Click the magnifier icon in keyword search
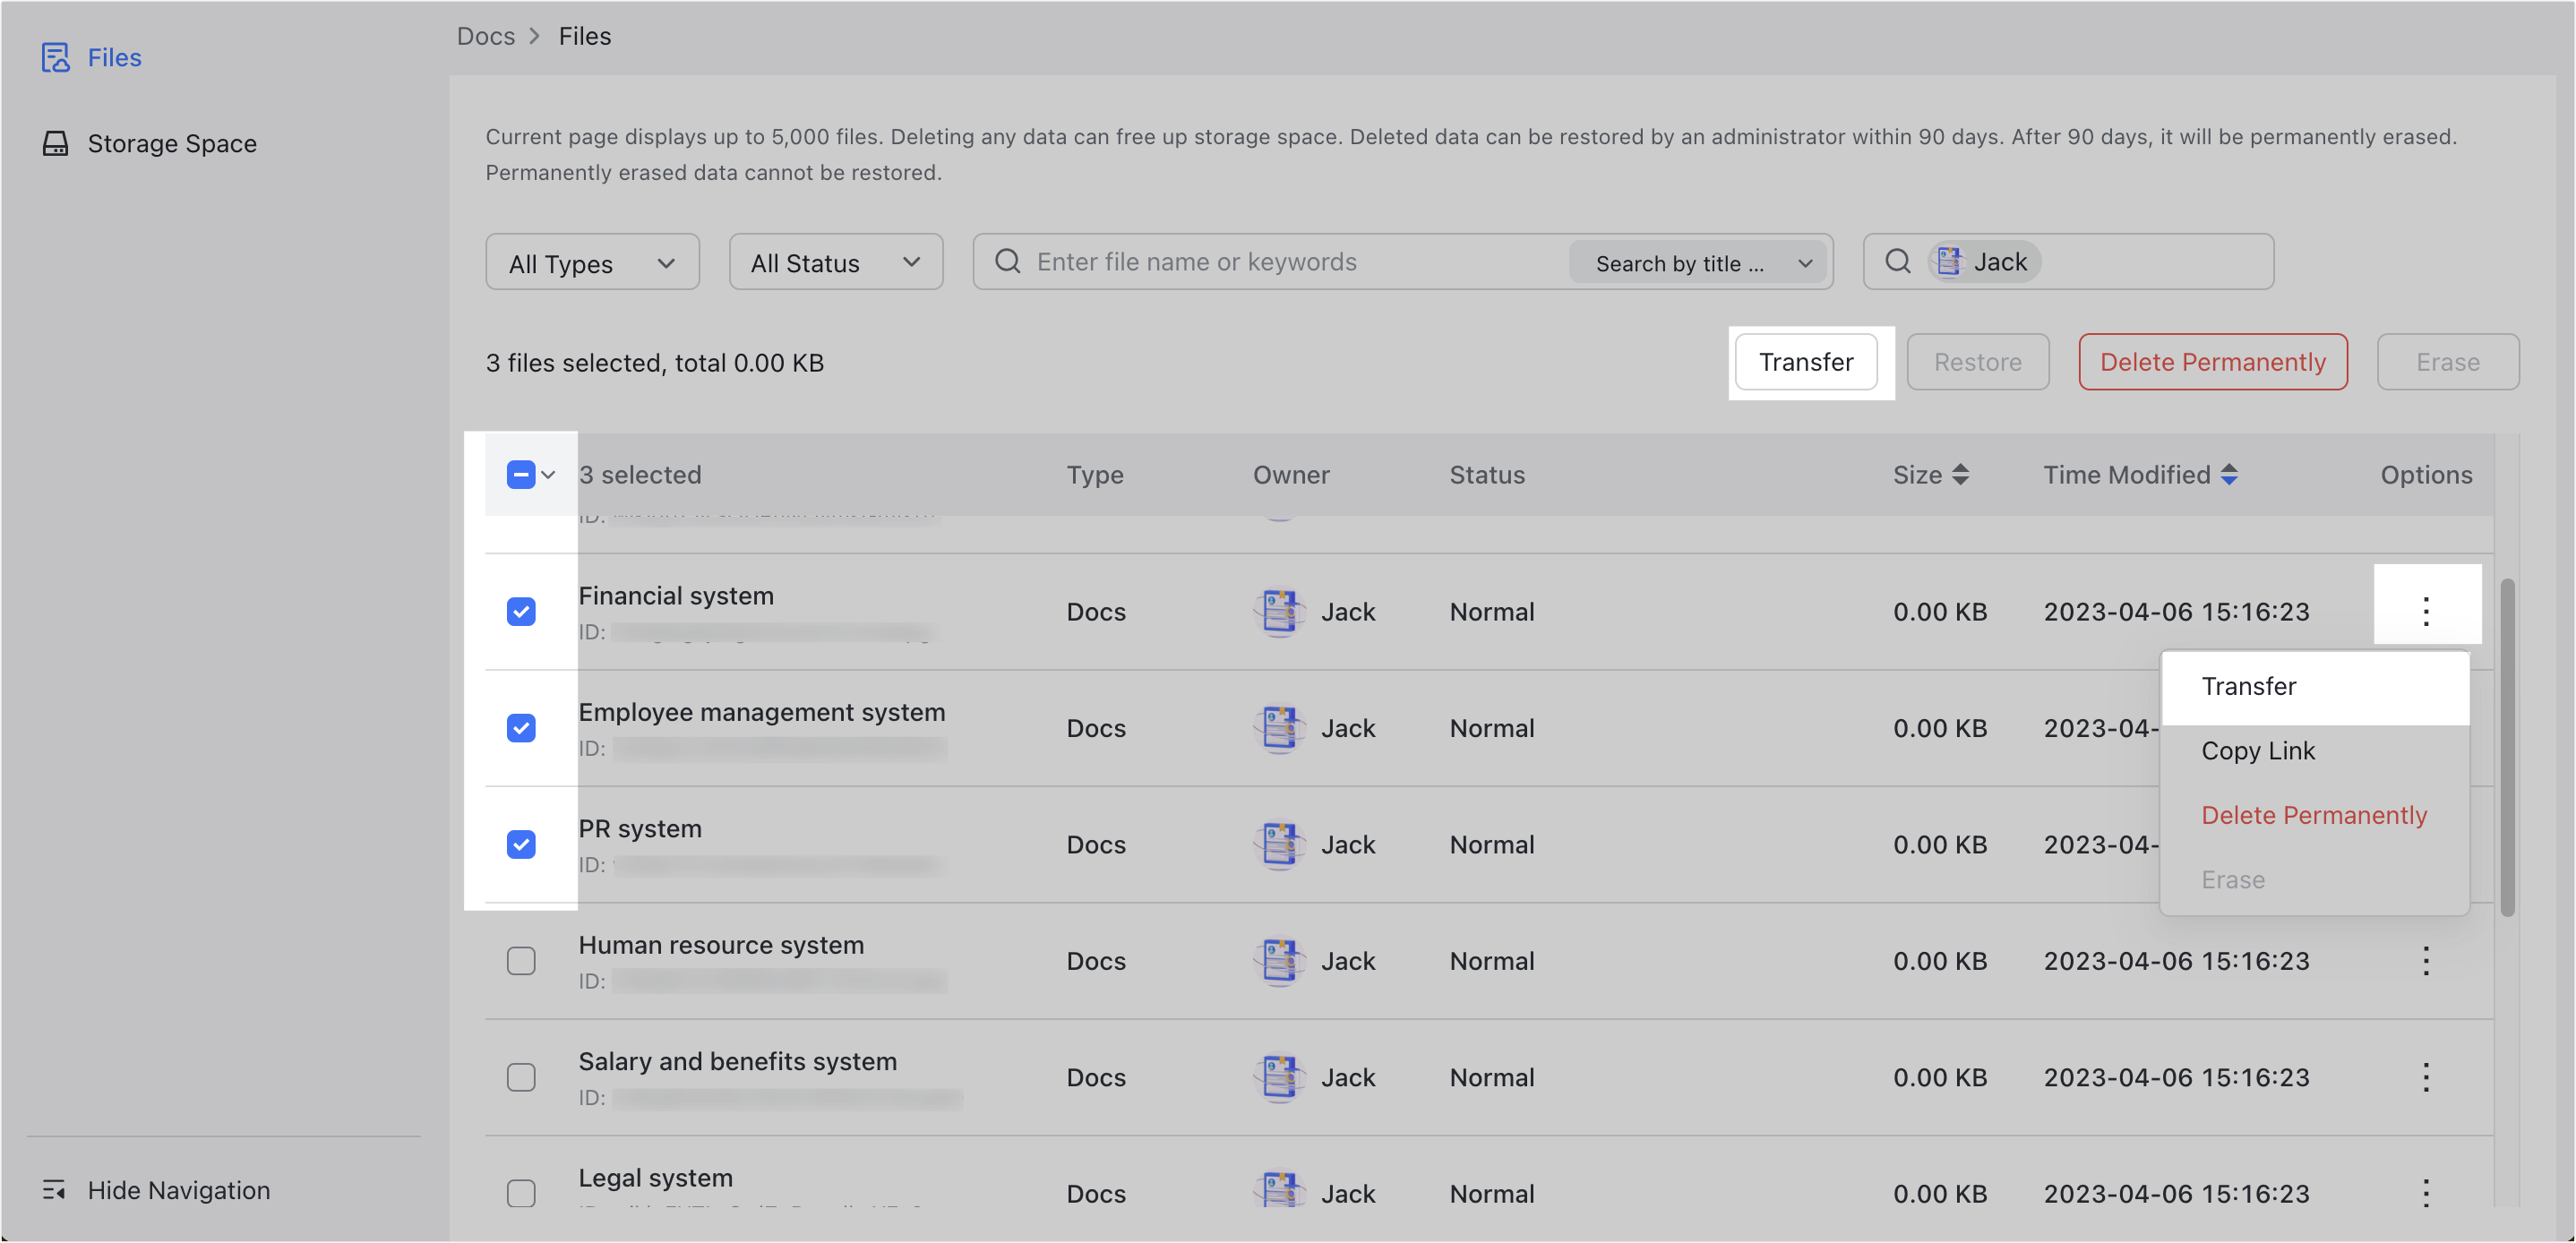This screenshot has width=2576, height=1243. (x=1008, y=261)
